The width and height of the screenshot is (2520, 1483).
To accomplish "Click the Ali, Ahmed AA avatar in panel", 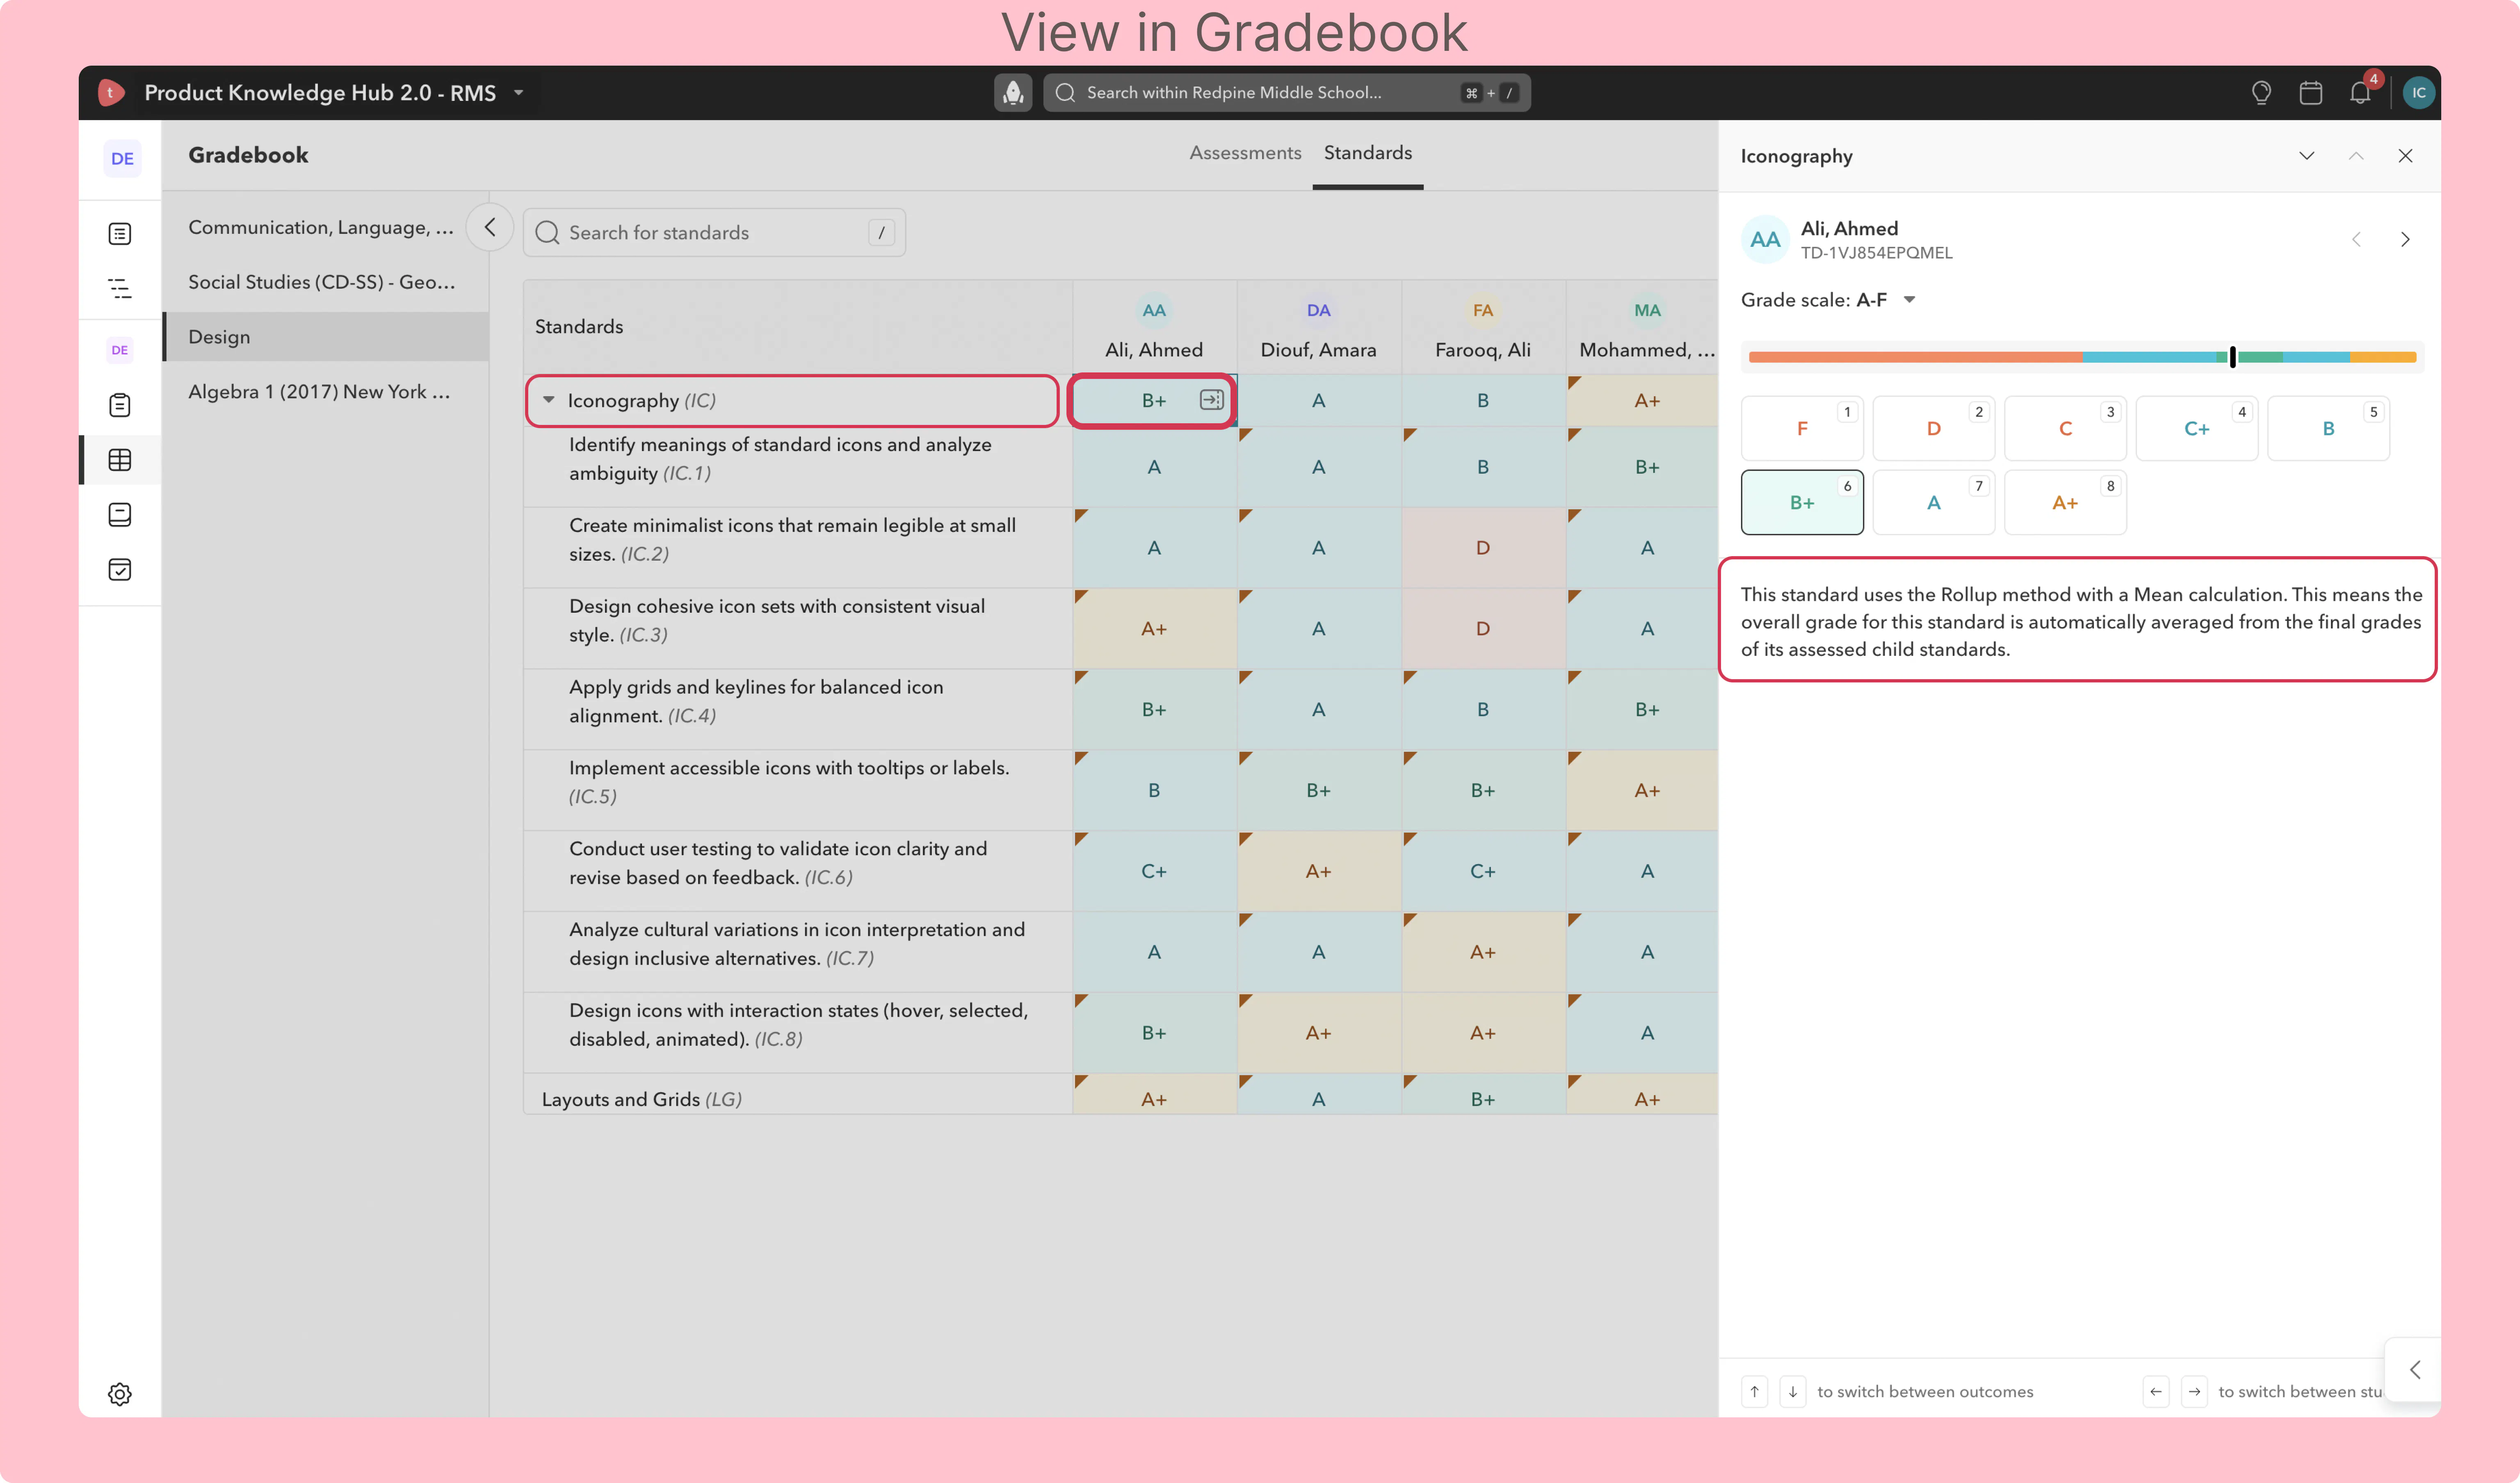I will click(1765, 240).
